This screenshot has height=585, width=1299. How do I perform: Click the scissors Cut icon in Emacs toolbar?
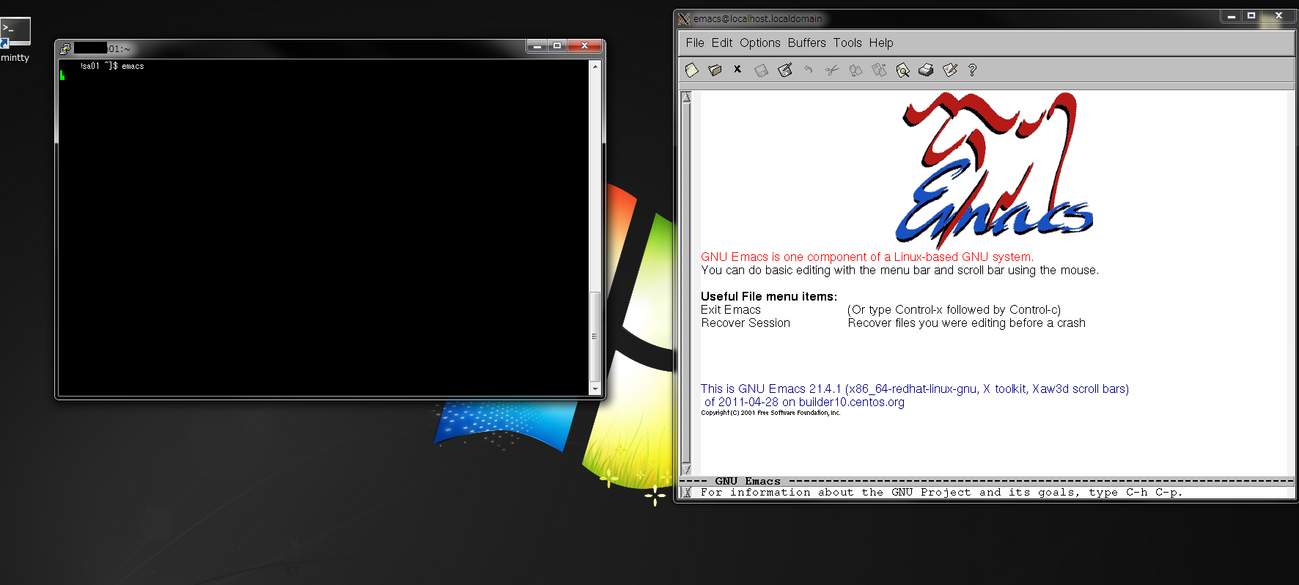tap(831, 70)
